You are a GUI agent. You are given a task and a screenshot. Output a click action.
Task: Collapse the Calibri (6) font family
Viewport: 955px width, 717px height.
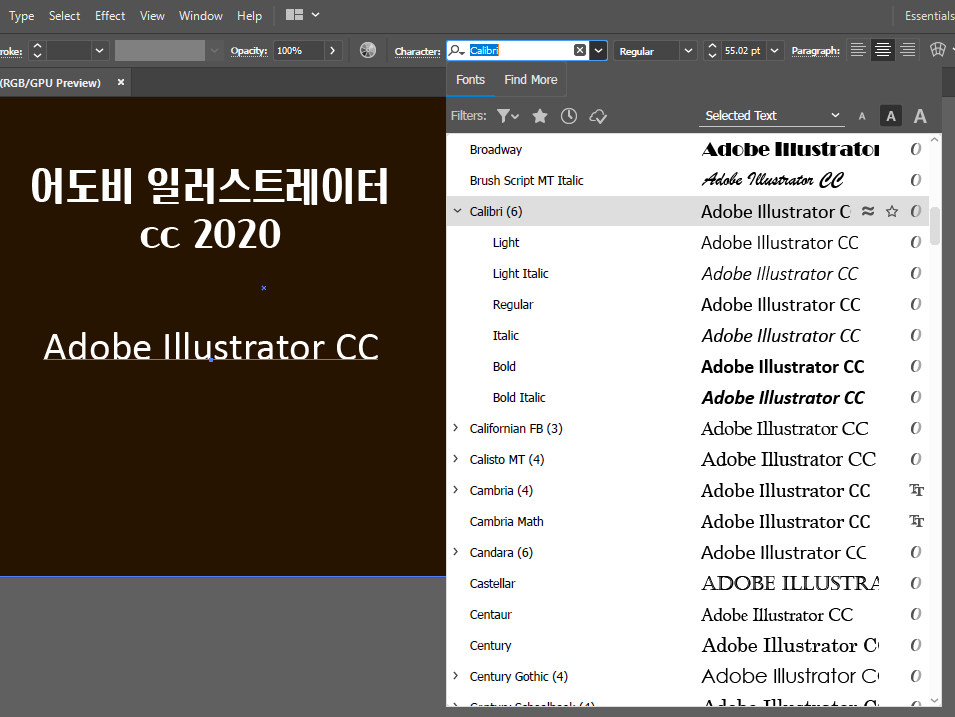point(457,211)
